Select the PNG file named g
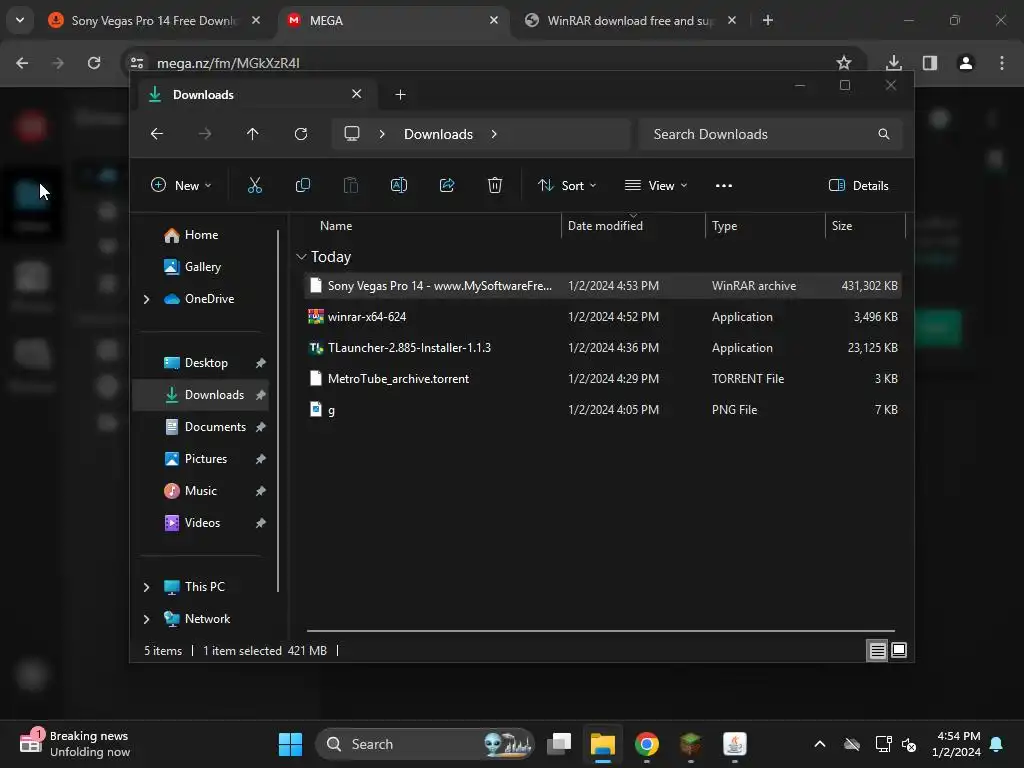The height and width of the screenshot is (768, 1024). click(x=603, y=410)
